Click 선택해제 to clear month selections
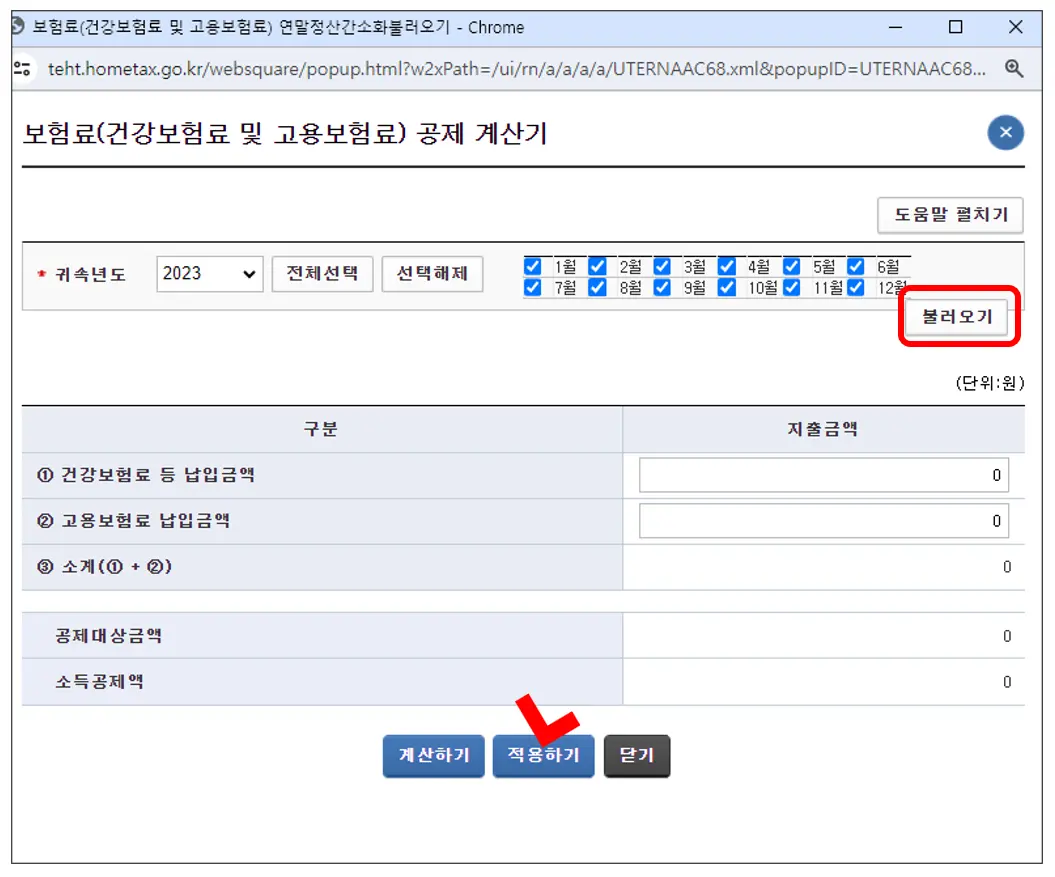This screenshot has height=877, width=1055. (x=432, y=273)
